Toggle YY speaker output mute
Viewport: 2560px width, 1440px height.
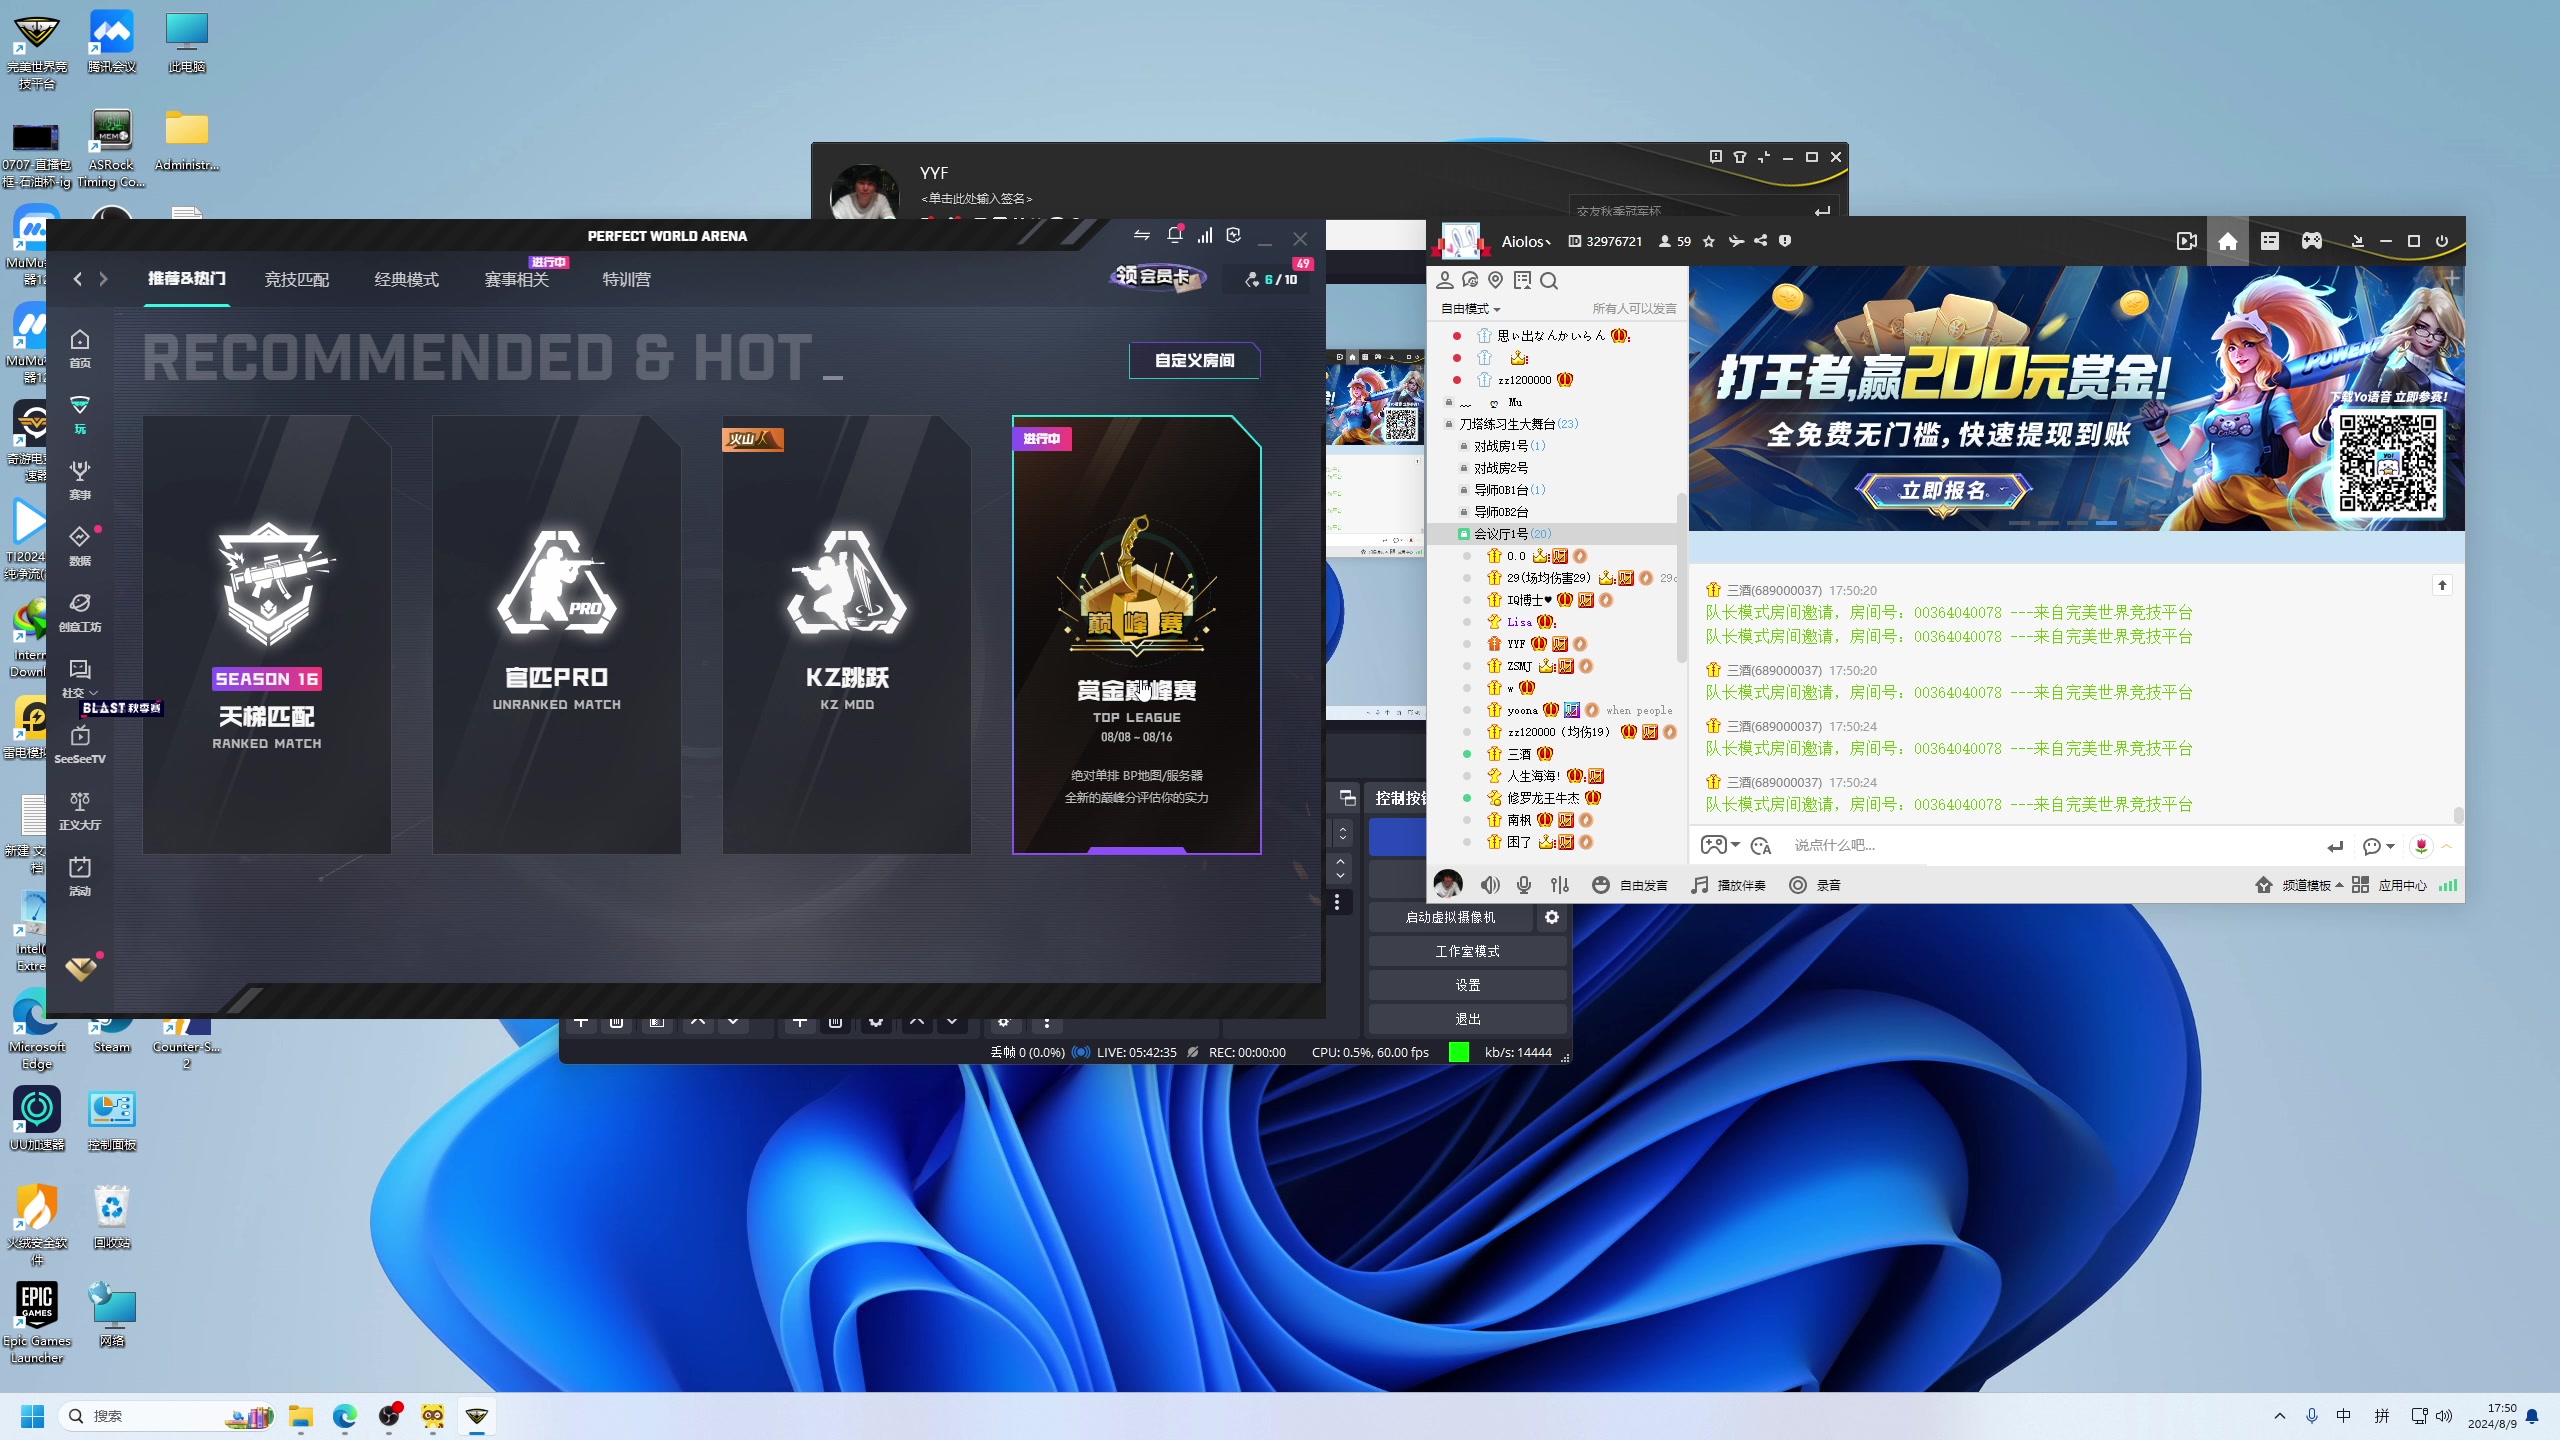coord(1490,885)
